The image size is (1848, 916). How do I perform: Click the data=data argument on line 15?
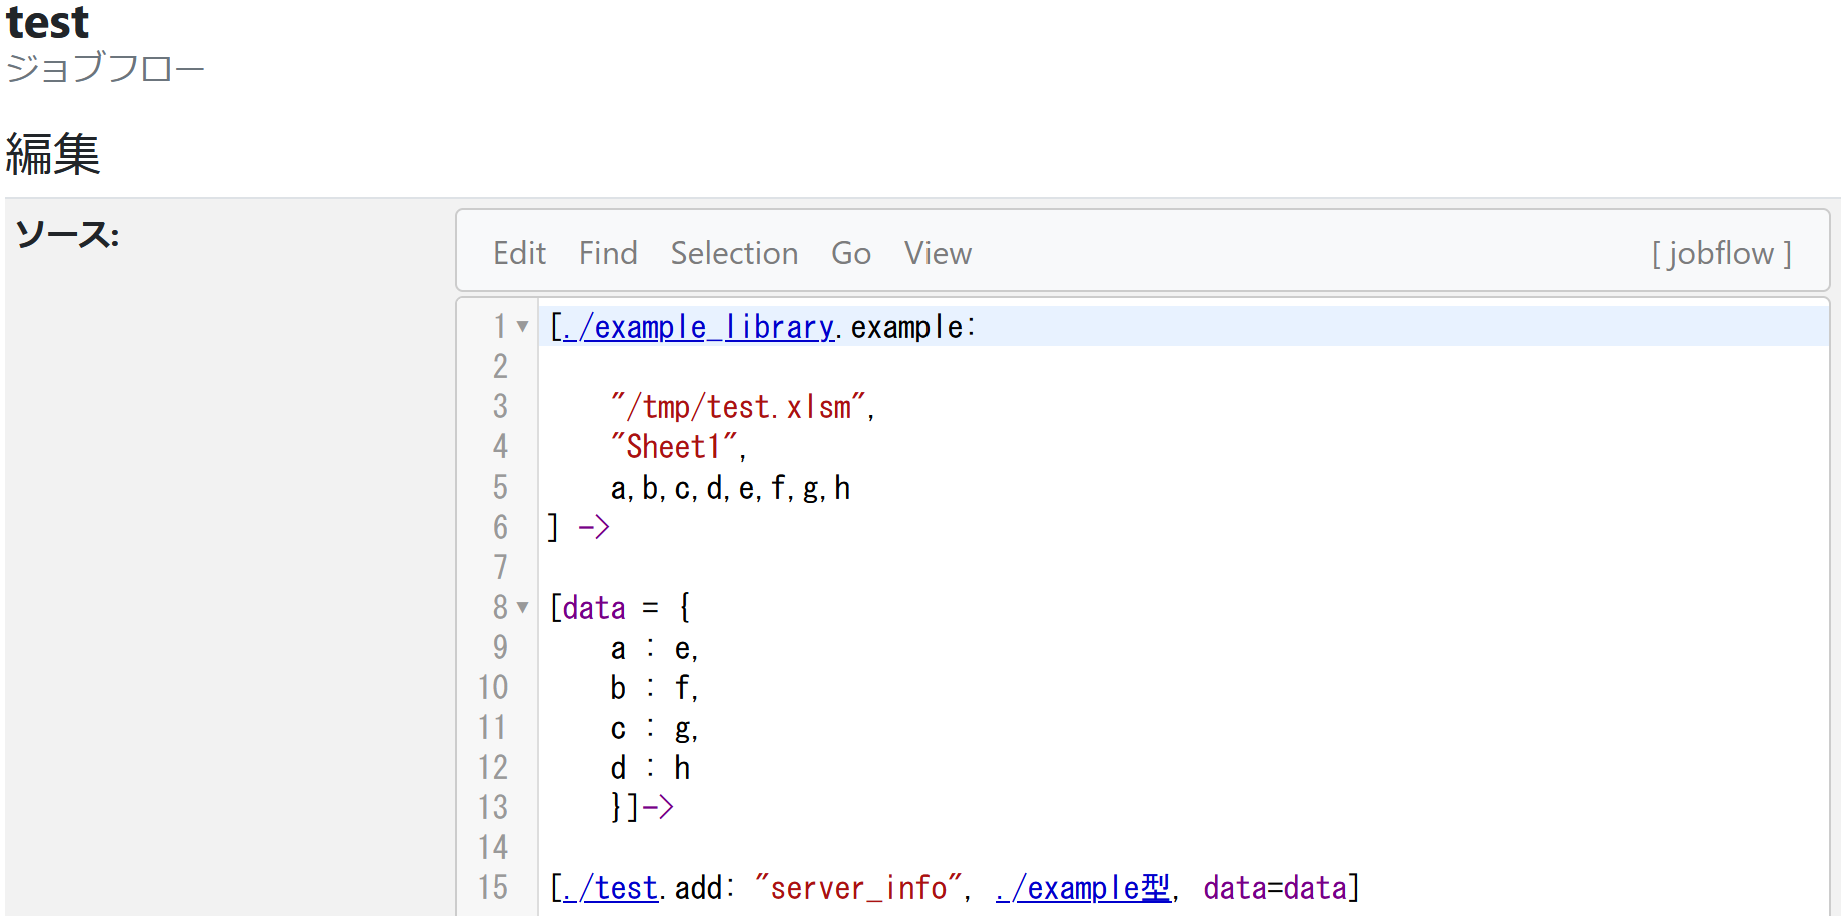[1275, 888]
